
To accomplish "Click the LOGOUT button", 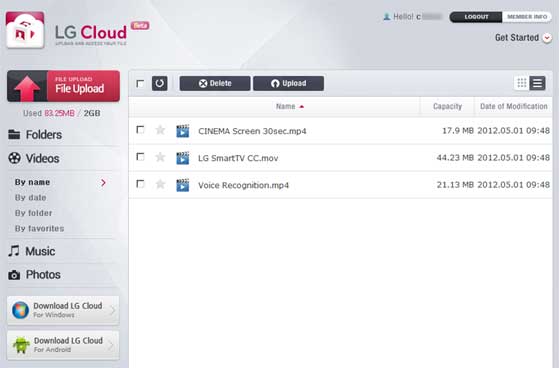I will [x=476, y=17].
